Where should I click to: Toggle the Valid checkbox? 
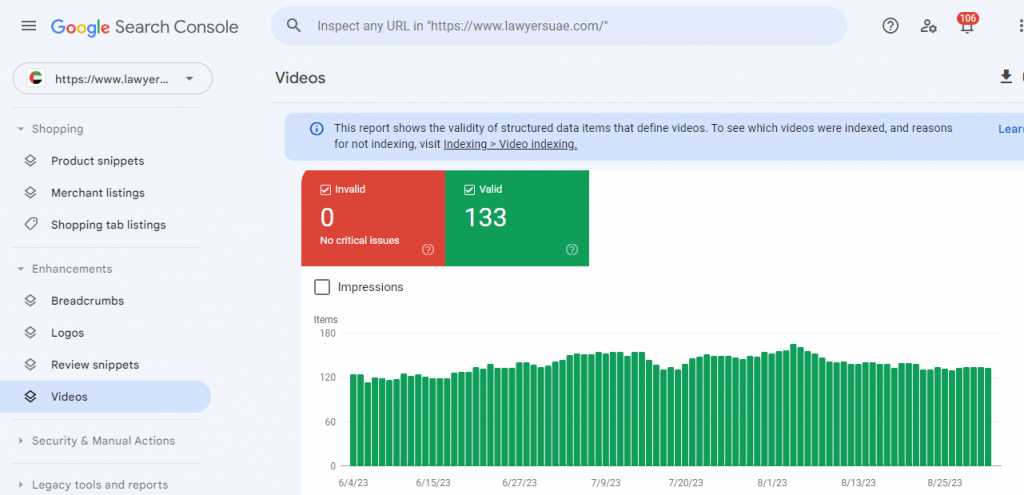point(469,190)
